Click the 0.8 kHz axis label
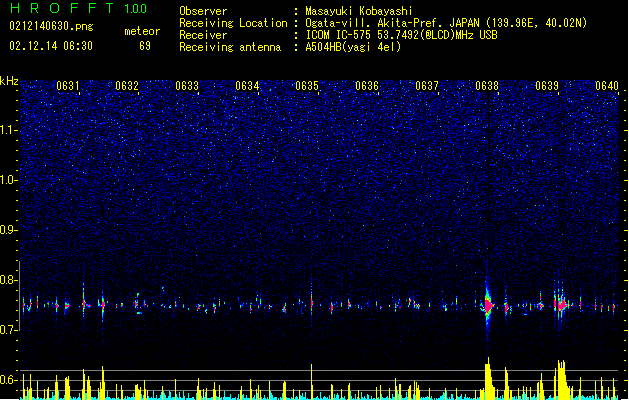 coord(9,280)
